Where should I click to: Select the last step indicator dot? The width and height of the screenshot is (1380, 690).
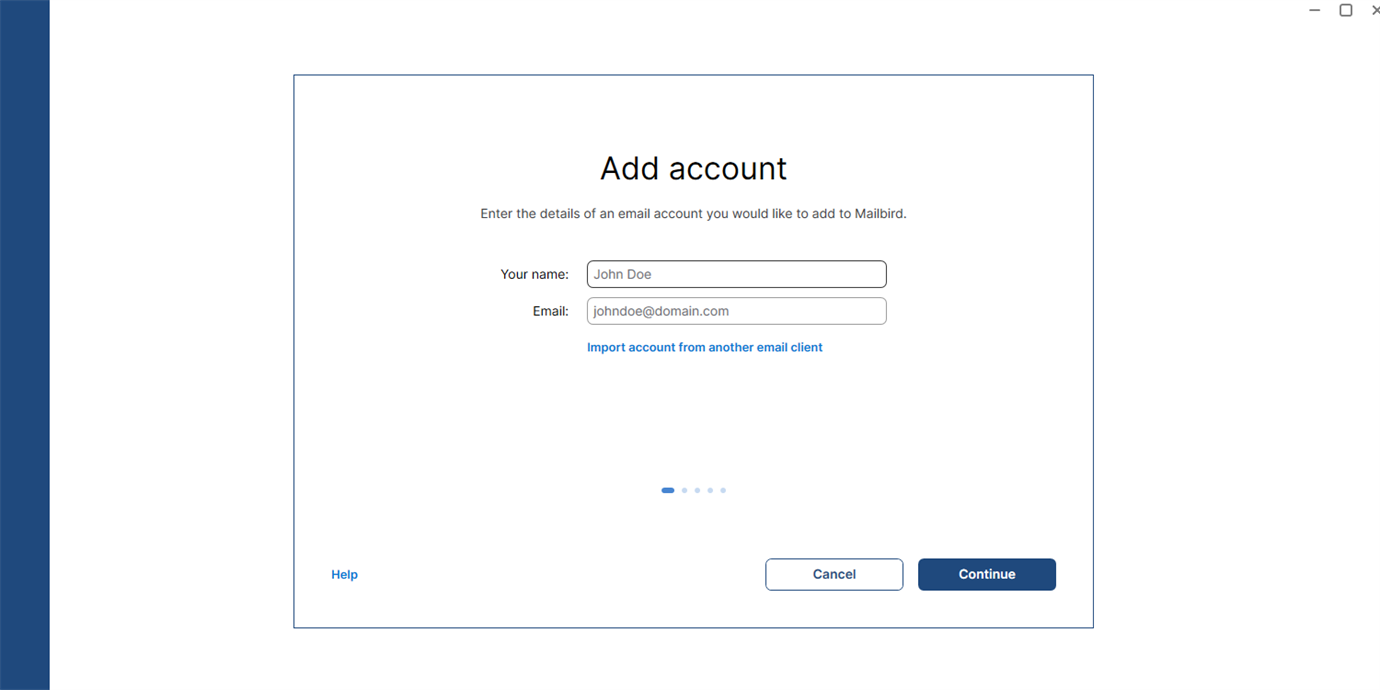pos(723,490)
